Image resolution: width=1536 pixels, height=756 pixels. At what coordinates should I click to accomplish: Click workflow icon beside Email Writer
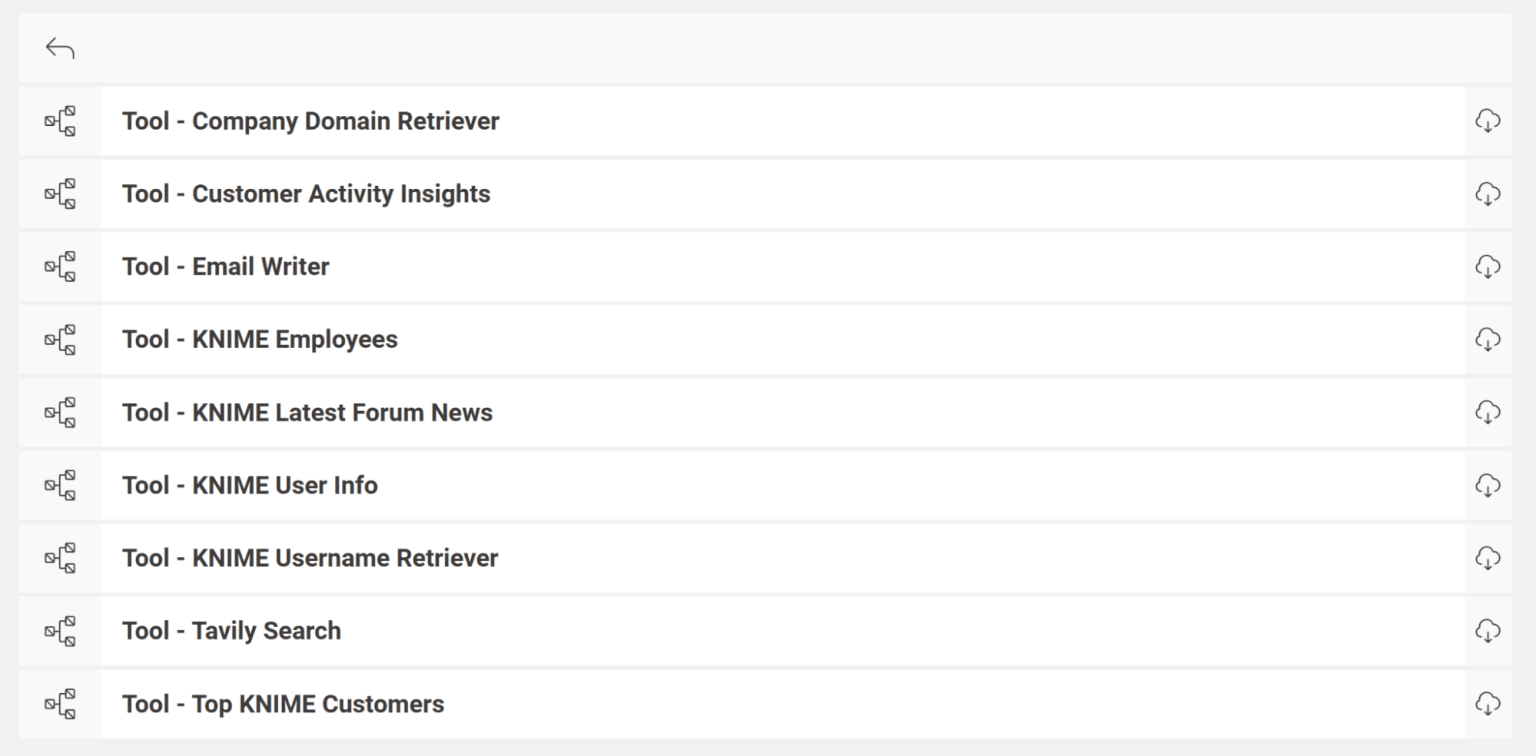click(60, 267)
